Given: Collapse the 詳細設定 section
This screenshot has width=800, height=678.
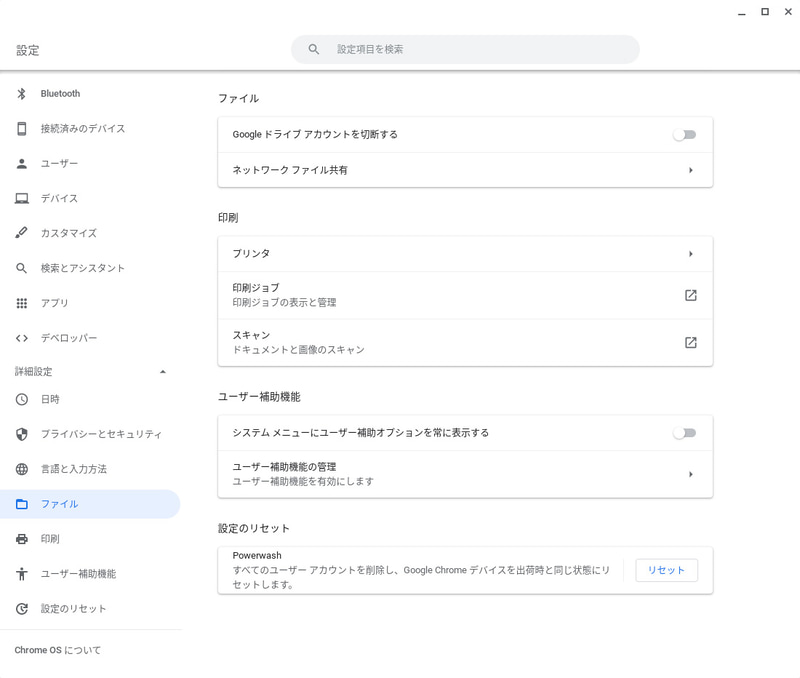Looking at the screenshot, I should click(163, 371).
